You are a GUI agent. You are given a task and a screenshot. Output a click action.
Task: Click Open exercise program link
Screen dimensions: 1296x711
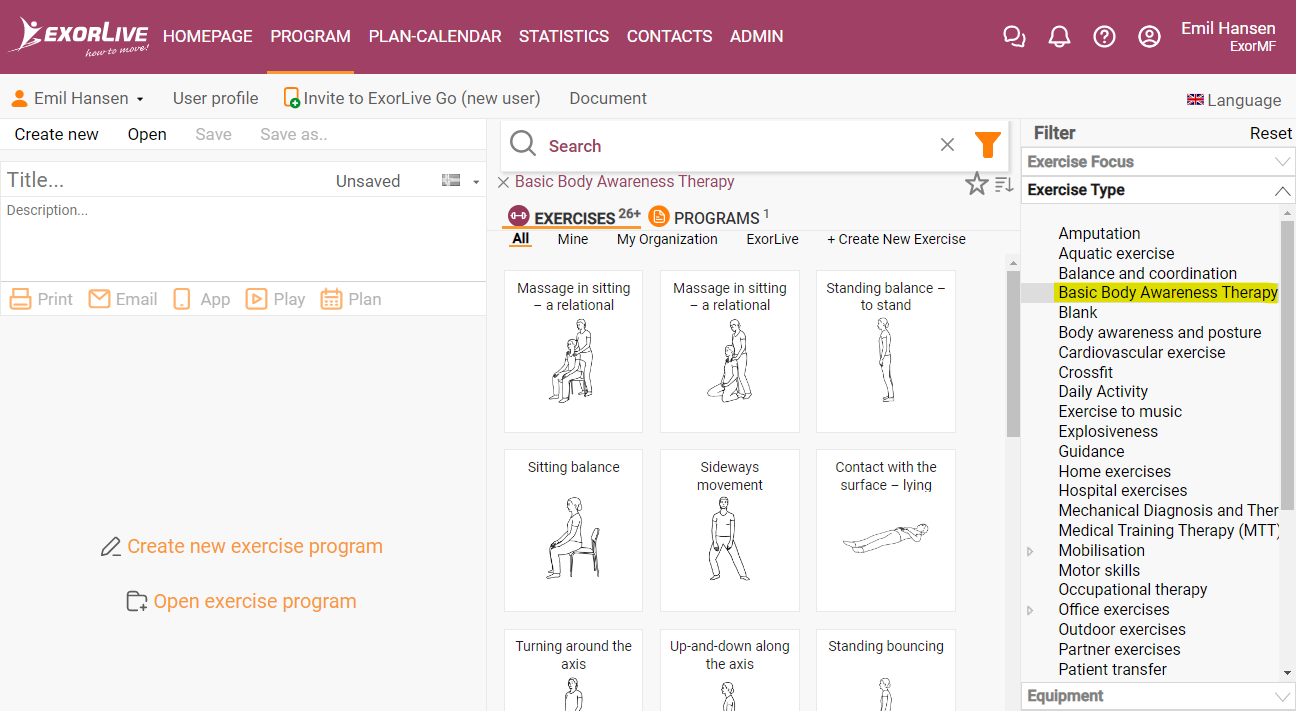click(x=242, y=601)
